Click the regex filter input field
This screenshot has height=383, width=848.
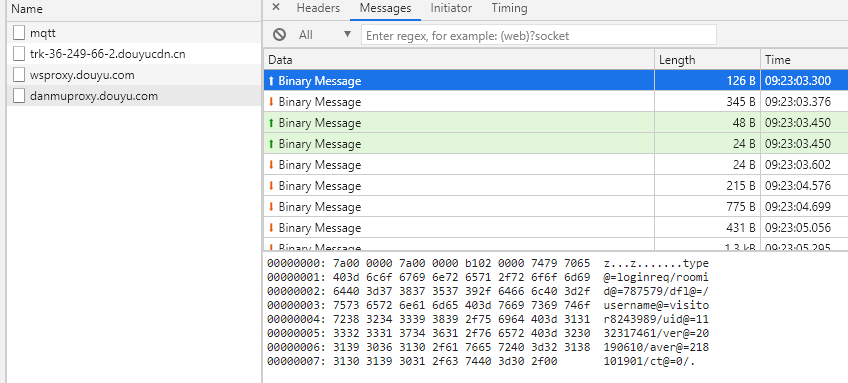pyautogui.click(x=539, y=36)
